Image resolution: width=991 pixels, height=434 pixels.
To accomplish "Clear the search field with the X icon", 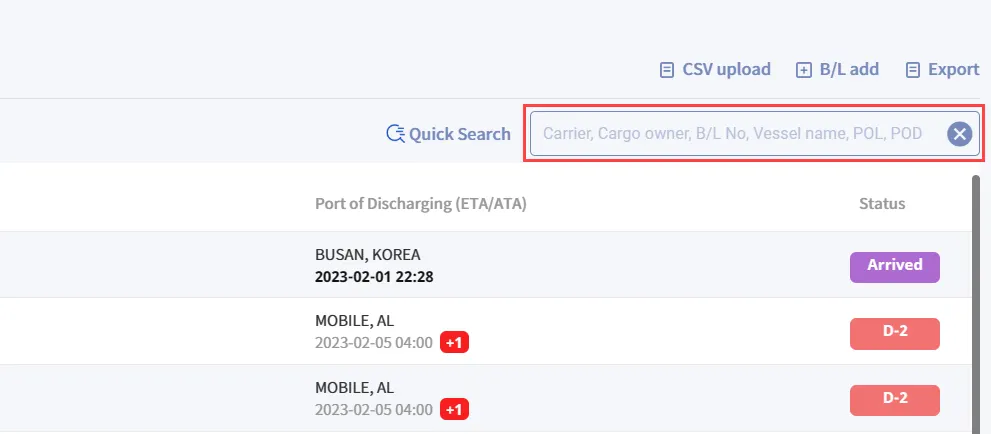I will tap(959, 134).
